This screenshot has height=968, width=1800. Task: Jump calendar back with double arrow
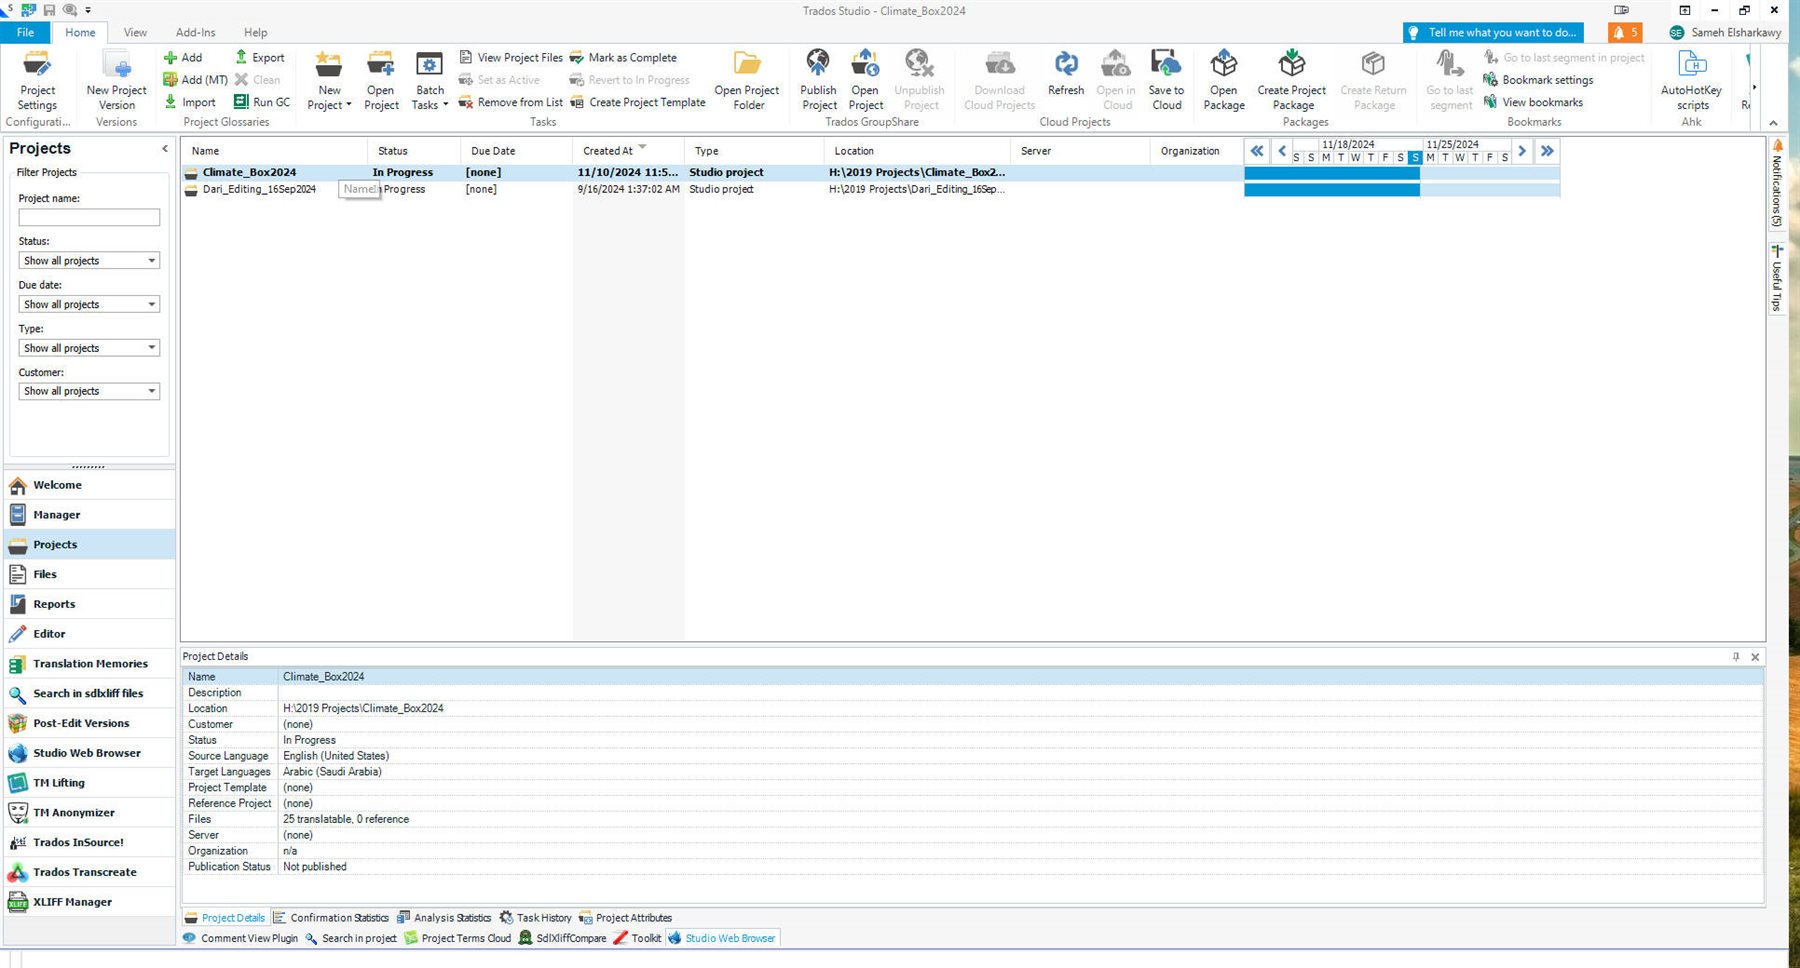(x=1257, y=151)
